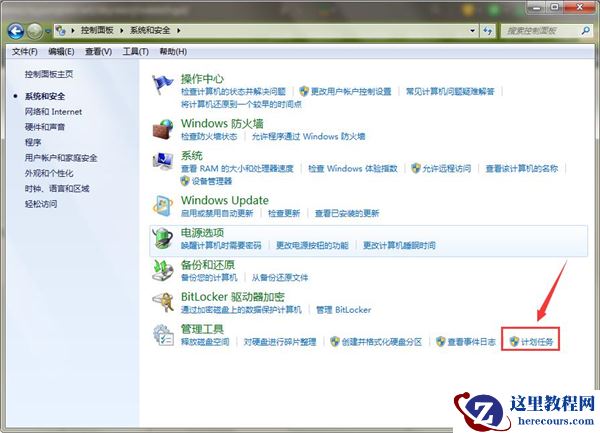Viewport: 600px width, 433px height.
Task: Click the Control Panel icon in address bar
Action: [60, 30]
